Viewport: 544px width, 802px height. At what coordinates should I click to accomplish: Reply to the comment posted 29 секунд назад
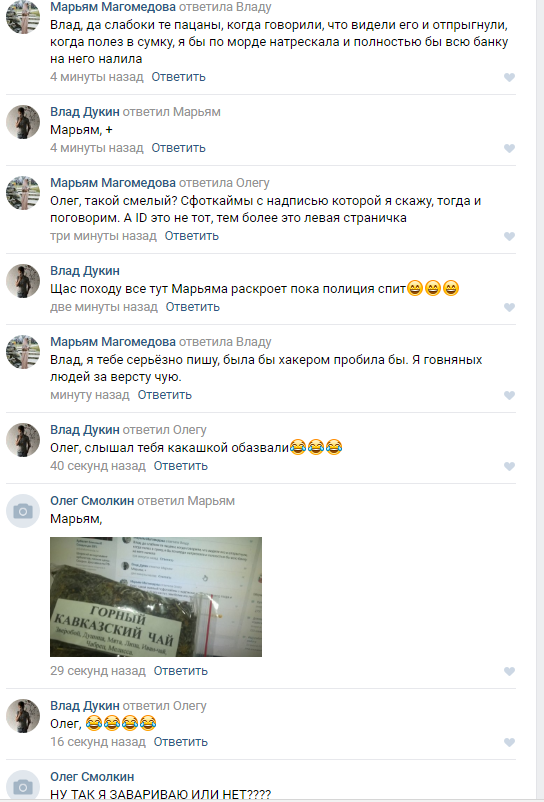pos(180,671)
